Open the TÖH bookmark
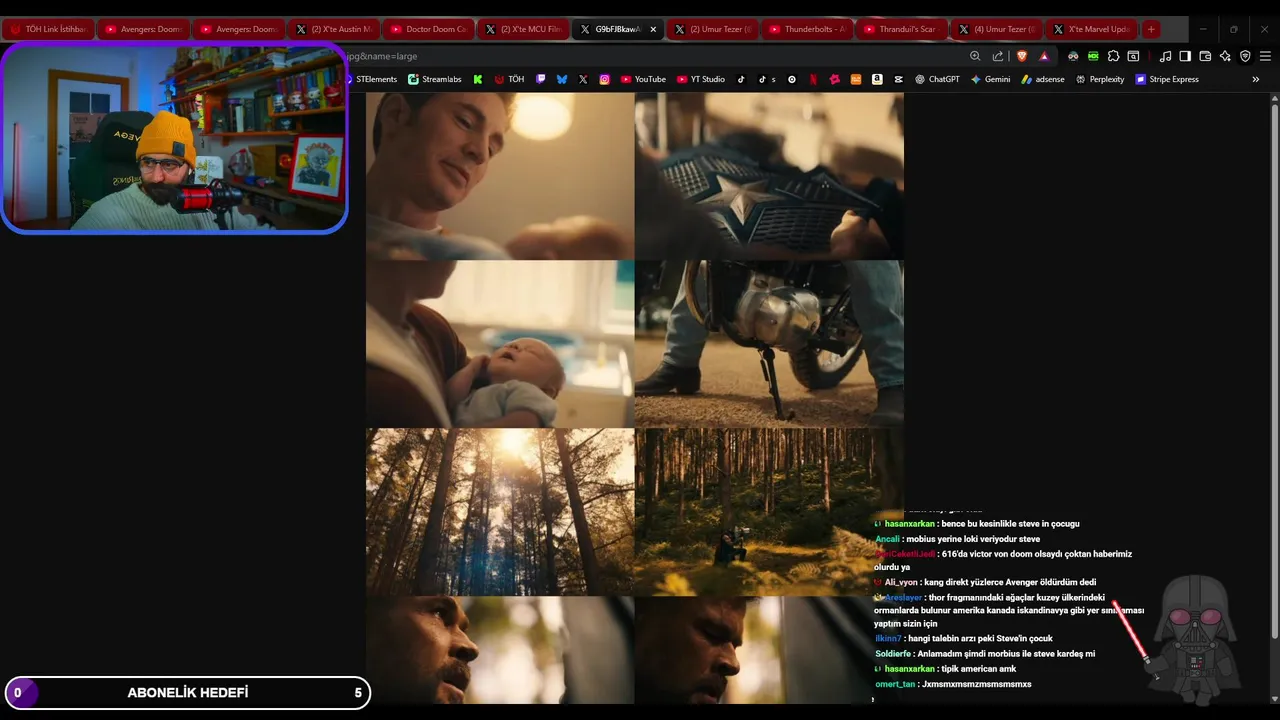Viewport: 1280px width, 720px height. (x=509, y=79)
